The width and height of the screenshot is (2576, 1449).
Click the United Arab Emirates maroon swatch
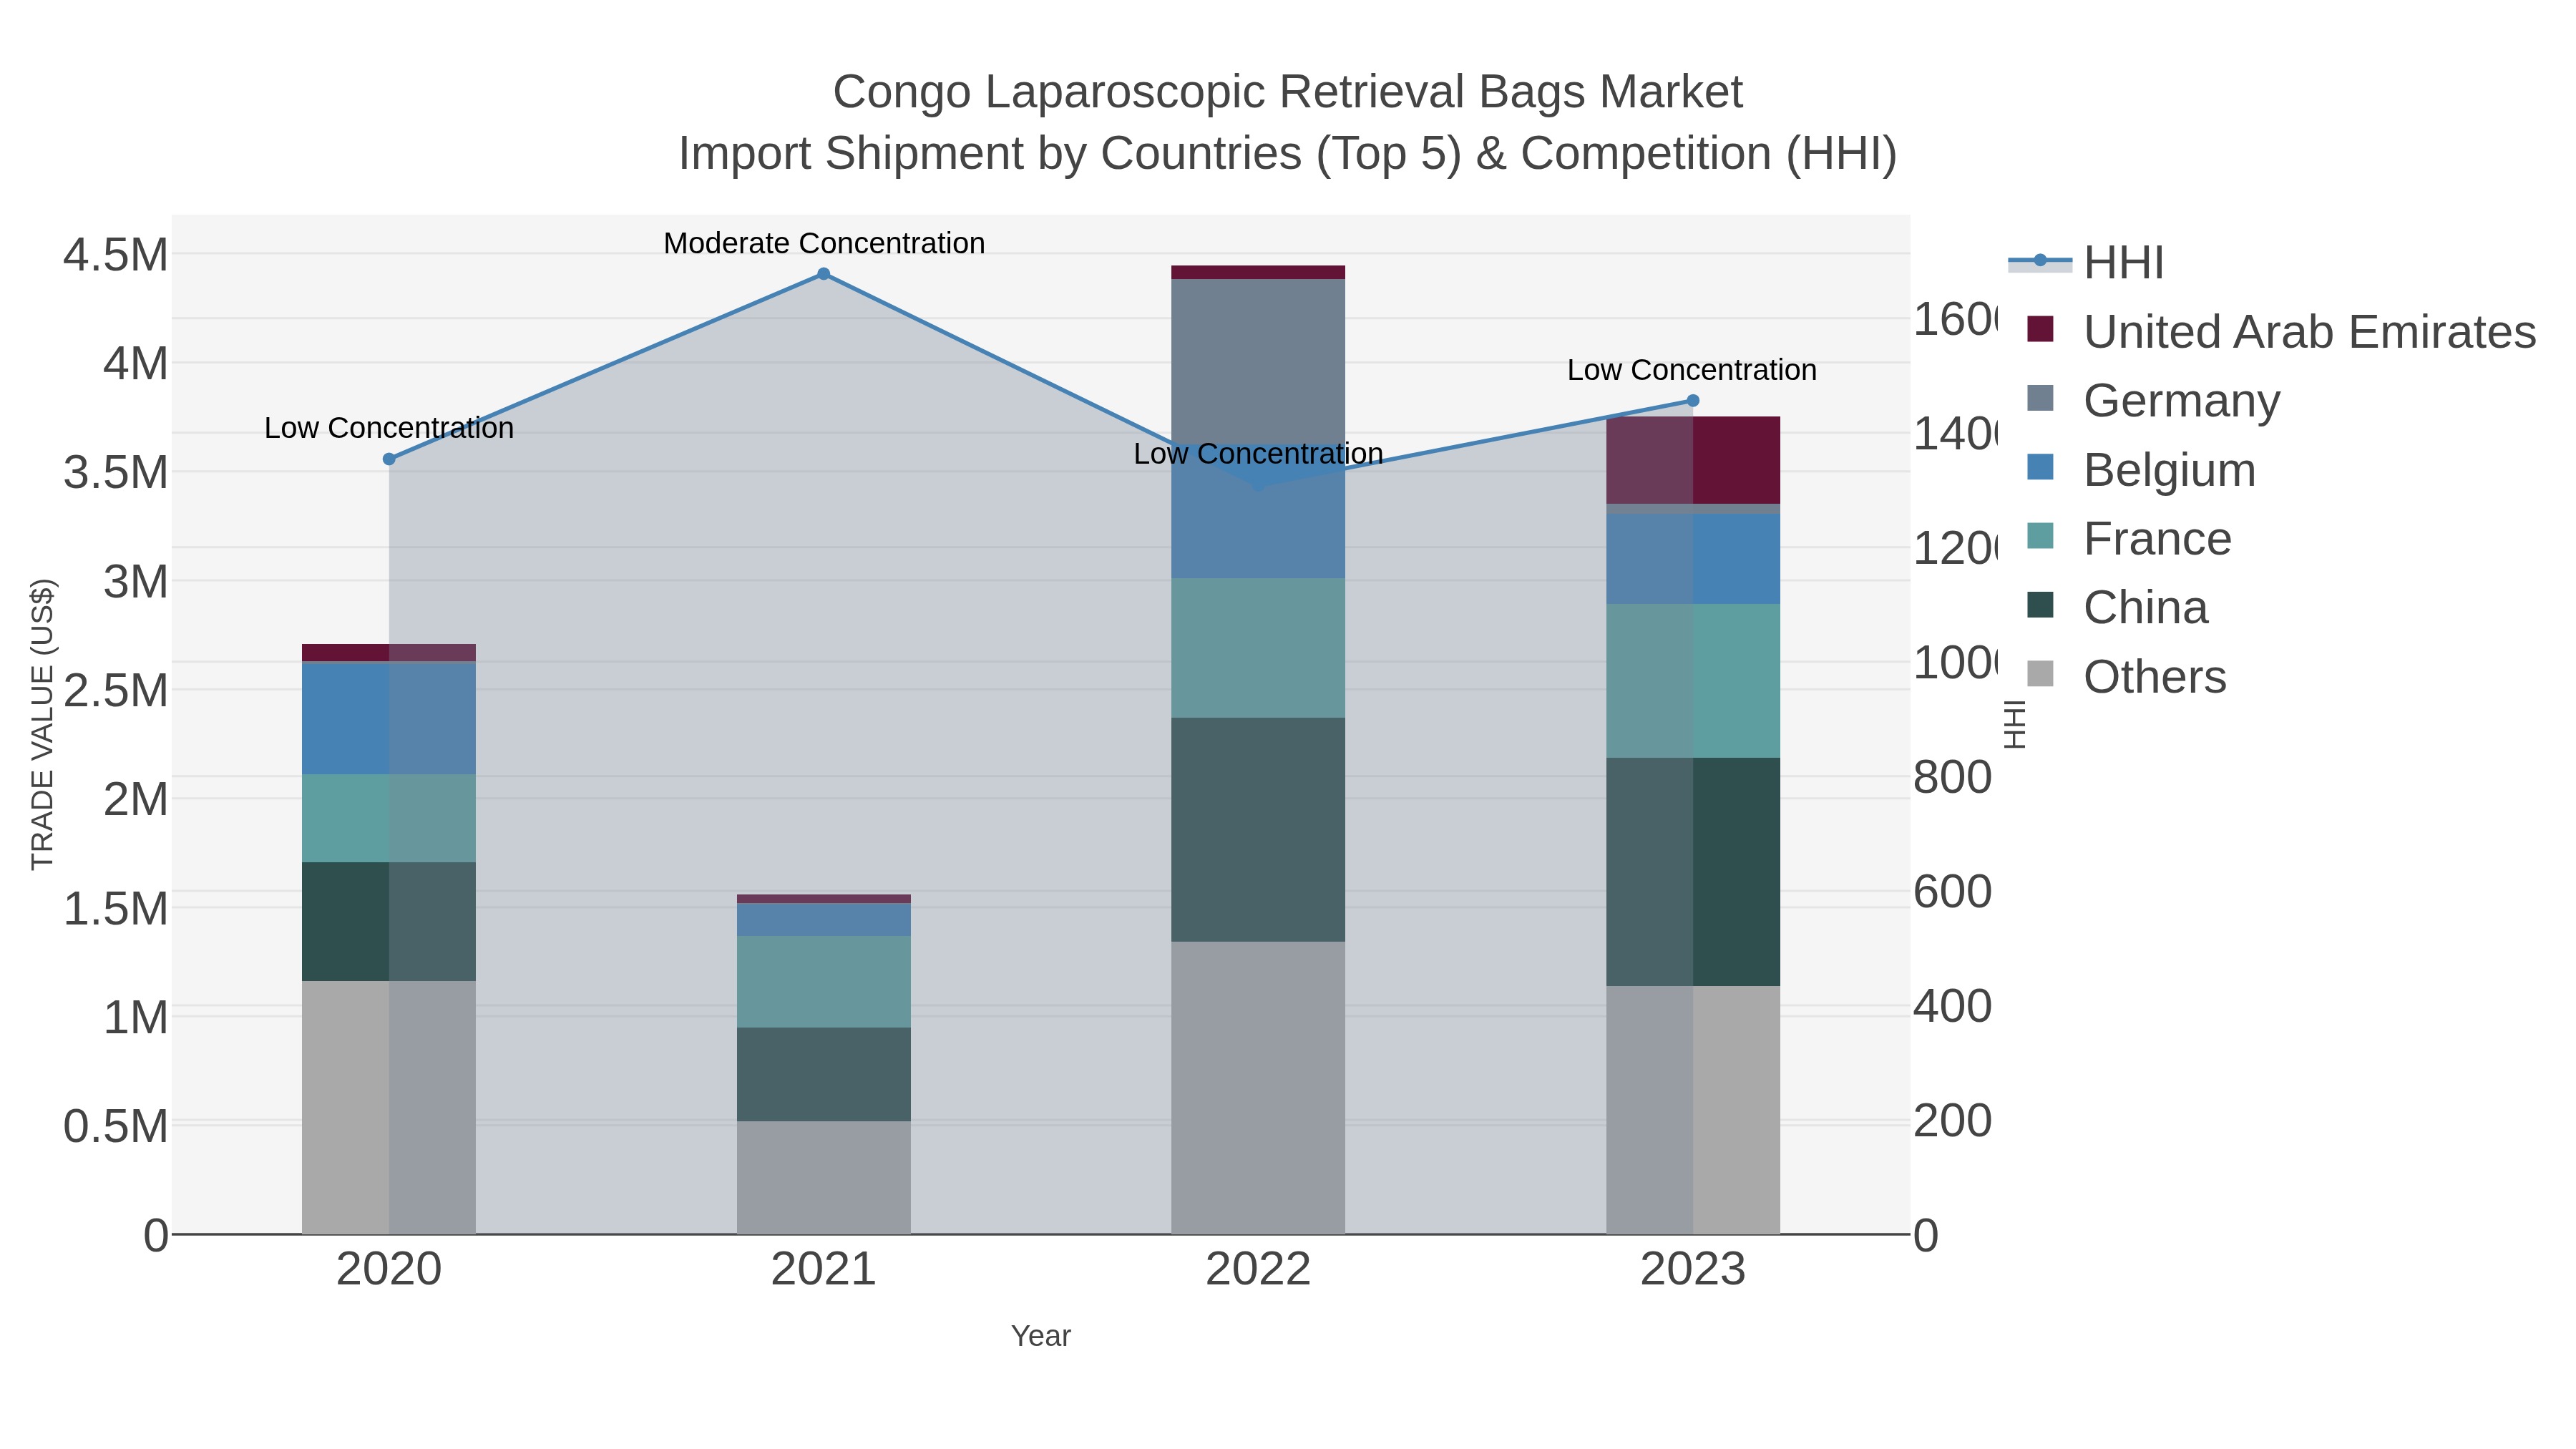[x=2040, y=329]
